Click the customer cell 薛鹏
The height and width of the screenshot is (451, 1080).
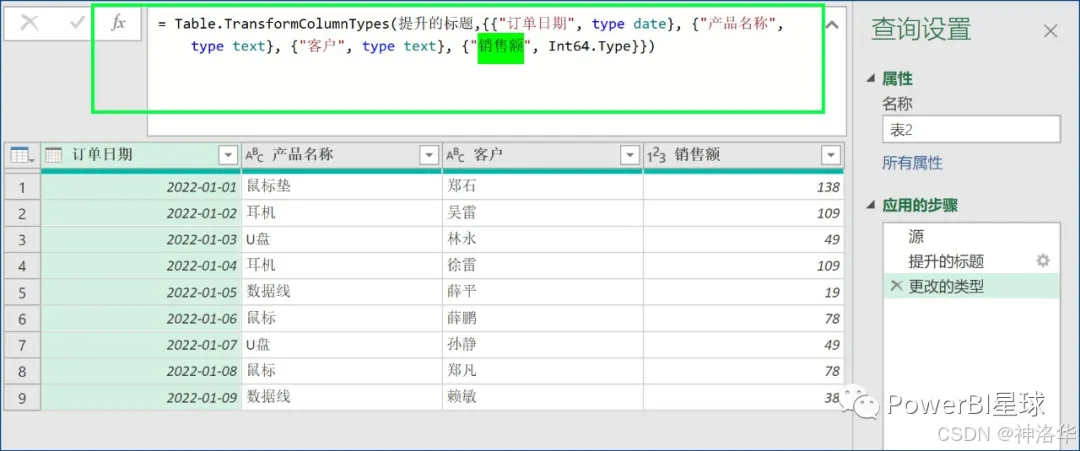click(x=543, y=318)
